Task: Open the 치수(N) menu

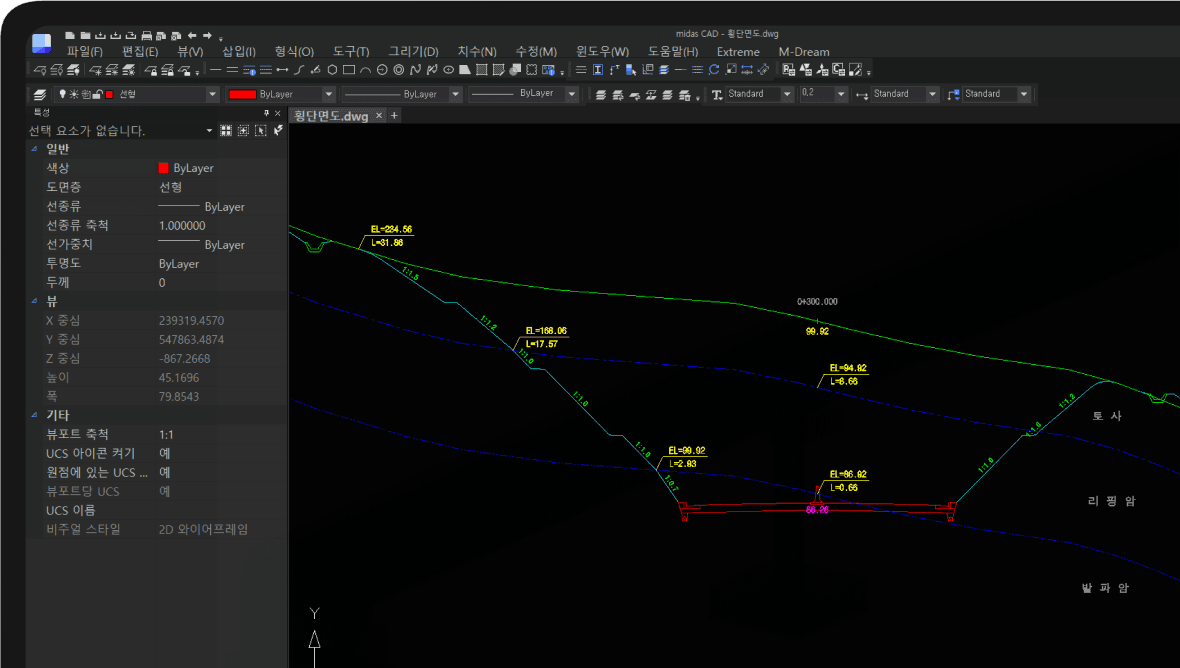Action: (477, 52)
